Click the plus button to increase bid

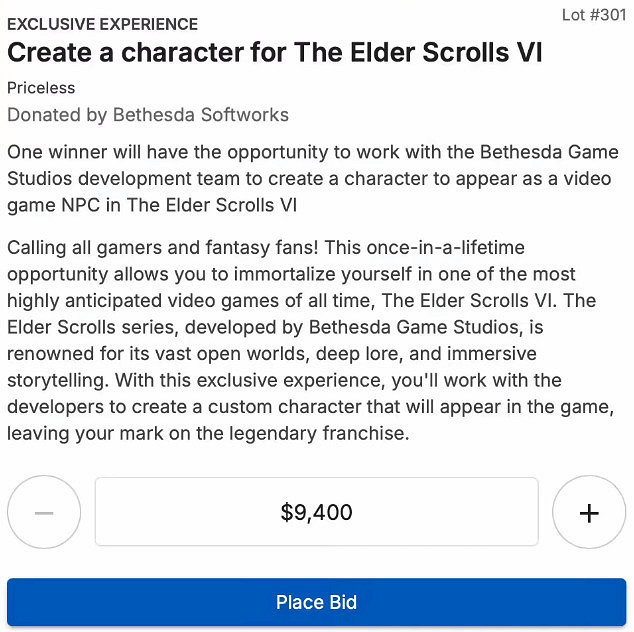point(589,512)
